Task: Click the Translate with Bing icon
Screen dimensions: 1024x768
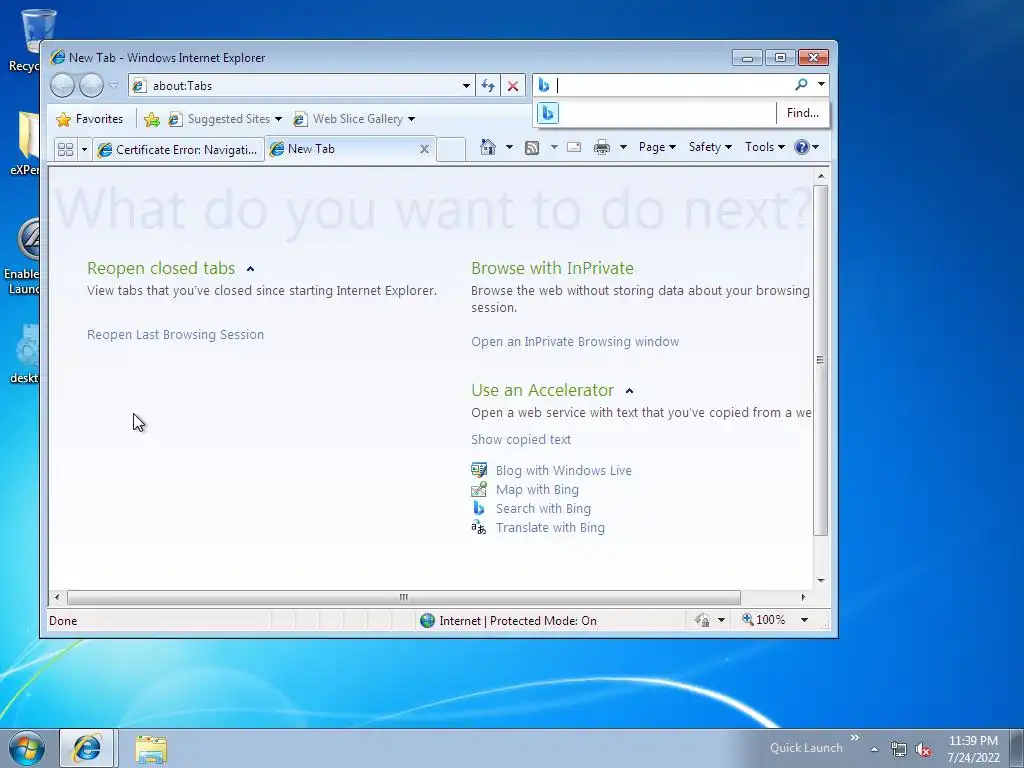Action: (479, 527)
